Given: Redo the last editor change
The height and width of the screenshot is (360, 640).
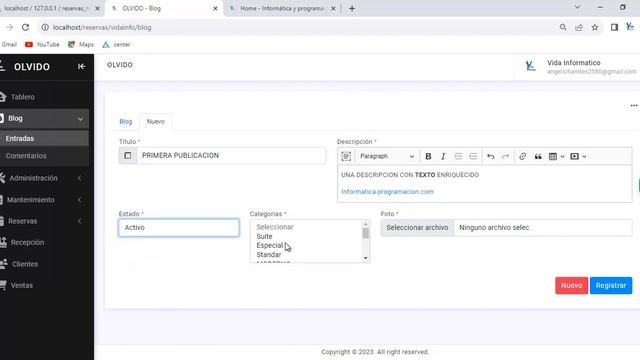Looking at the screenshot, I should click(505, 156).
